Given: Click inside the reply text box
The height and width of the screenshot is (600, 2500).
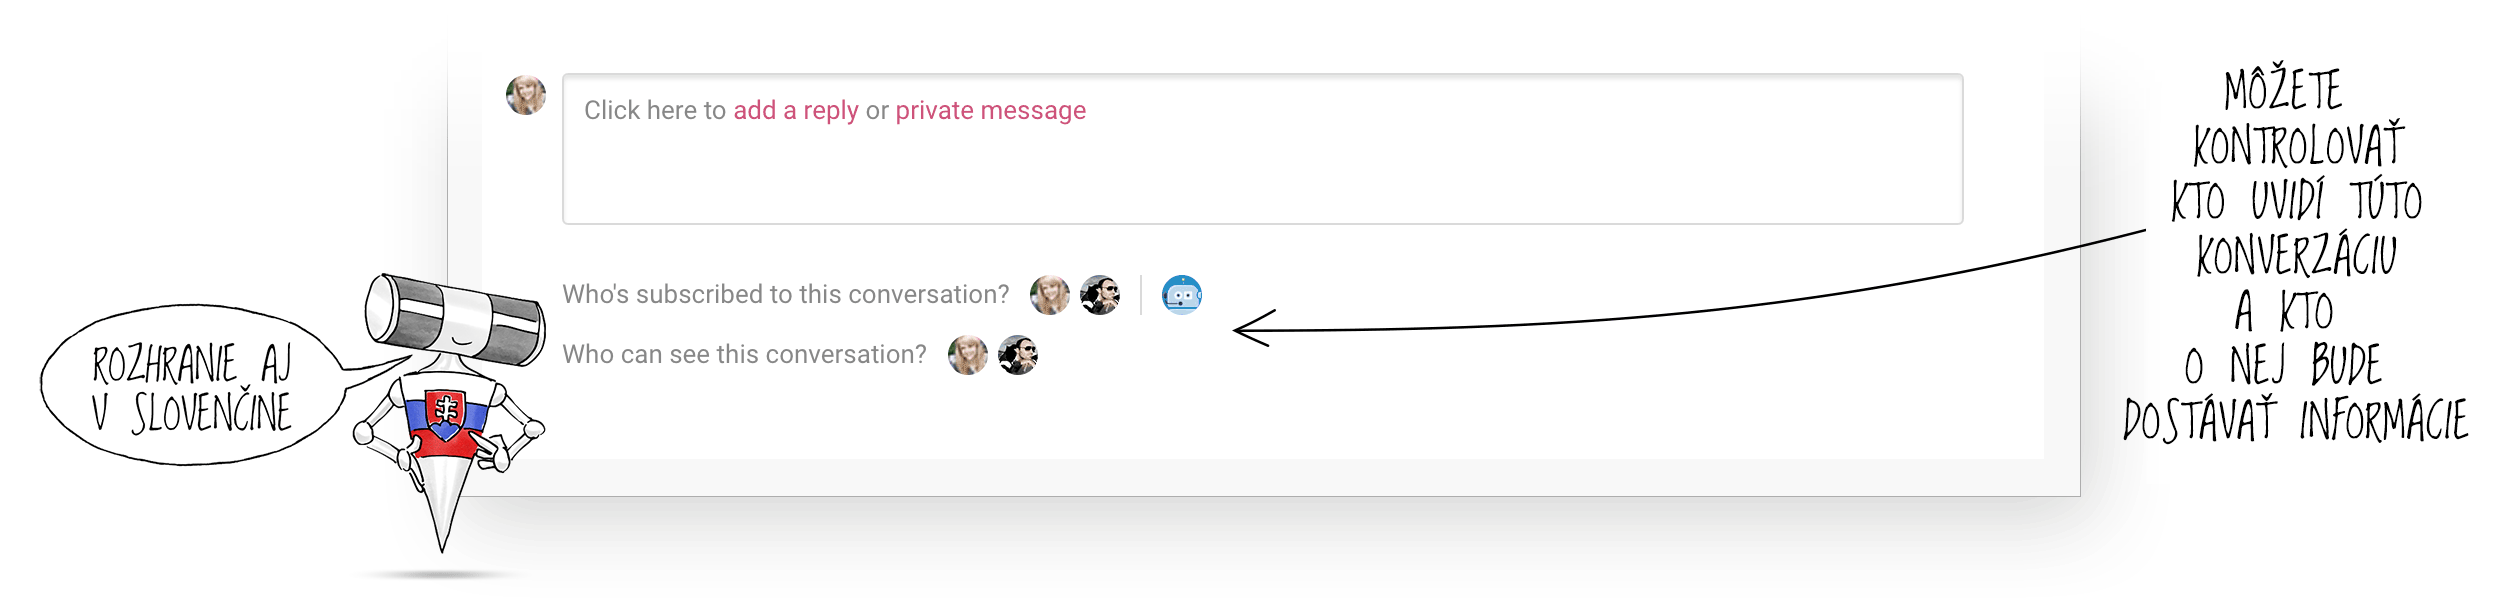Looking at the screenshot, I should tap(1262, 148).
